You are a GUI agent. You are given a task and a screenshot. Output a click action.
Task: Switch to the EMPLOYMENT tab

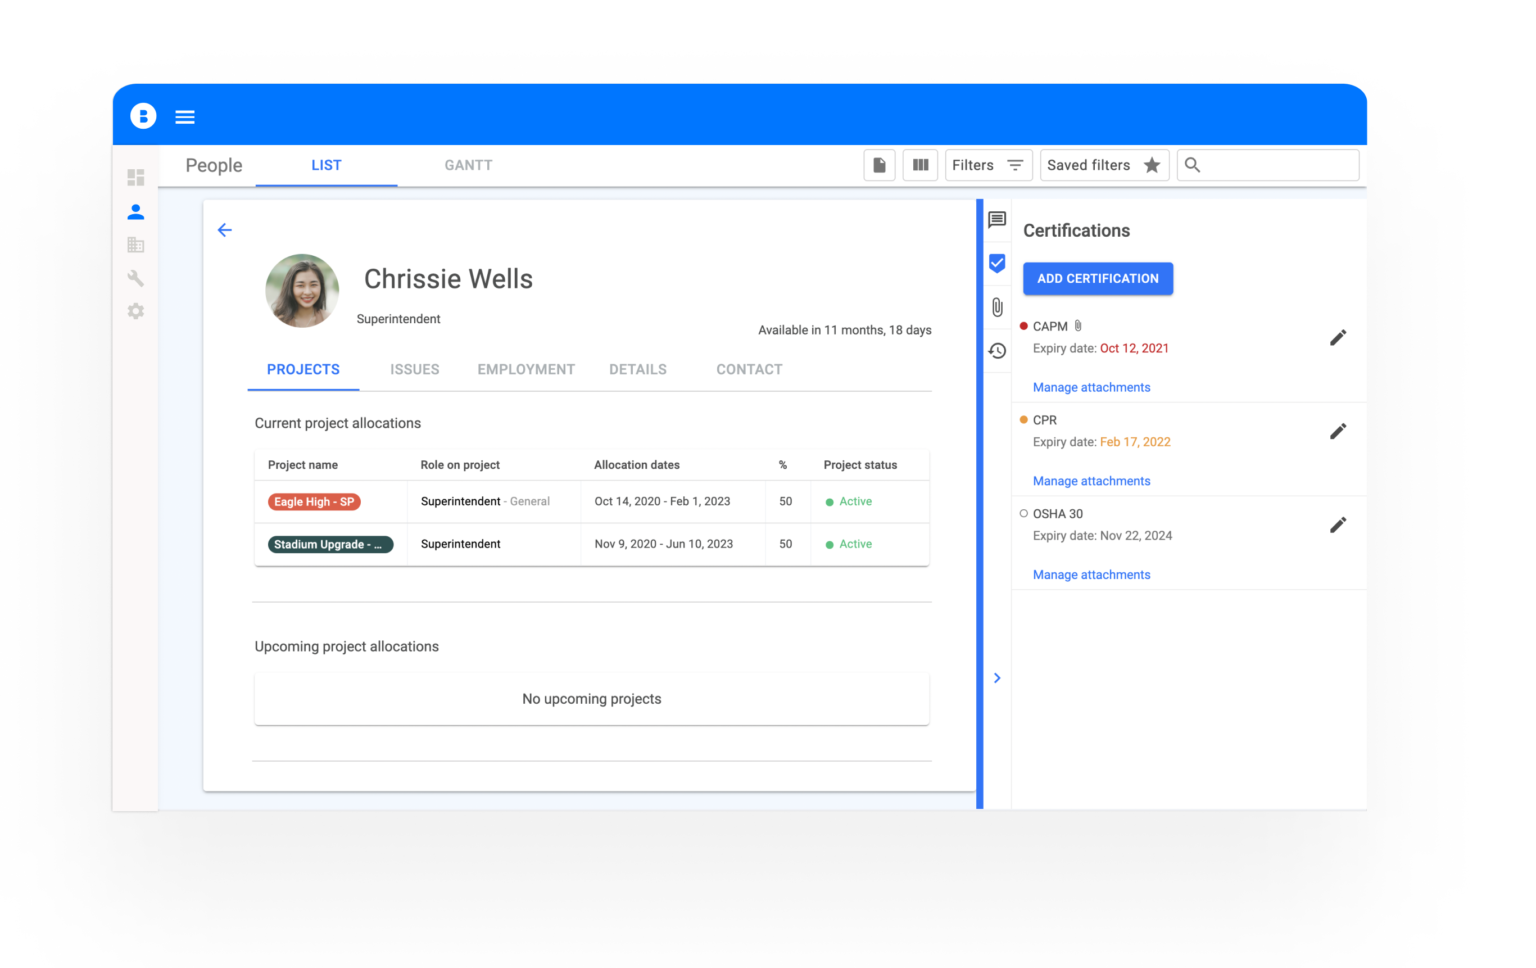(x=526, y=370)
